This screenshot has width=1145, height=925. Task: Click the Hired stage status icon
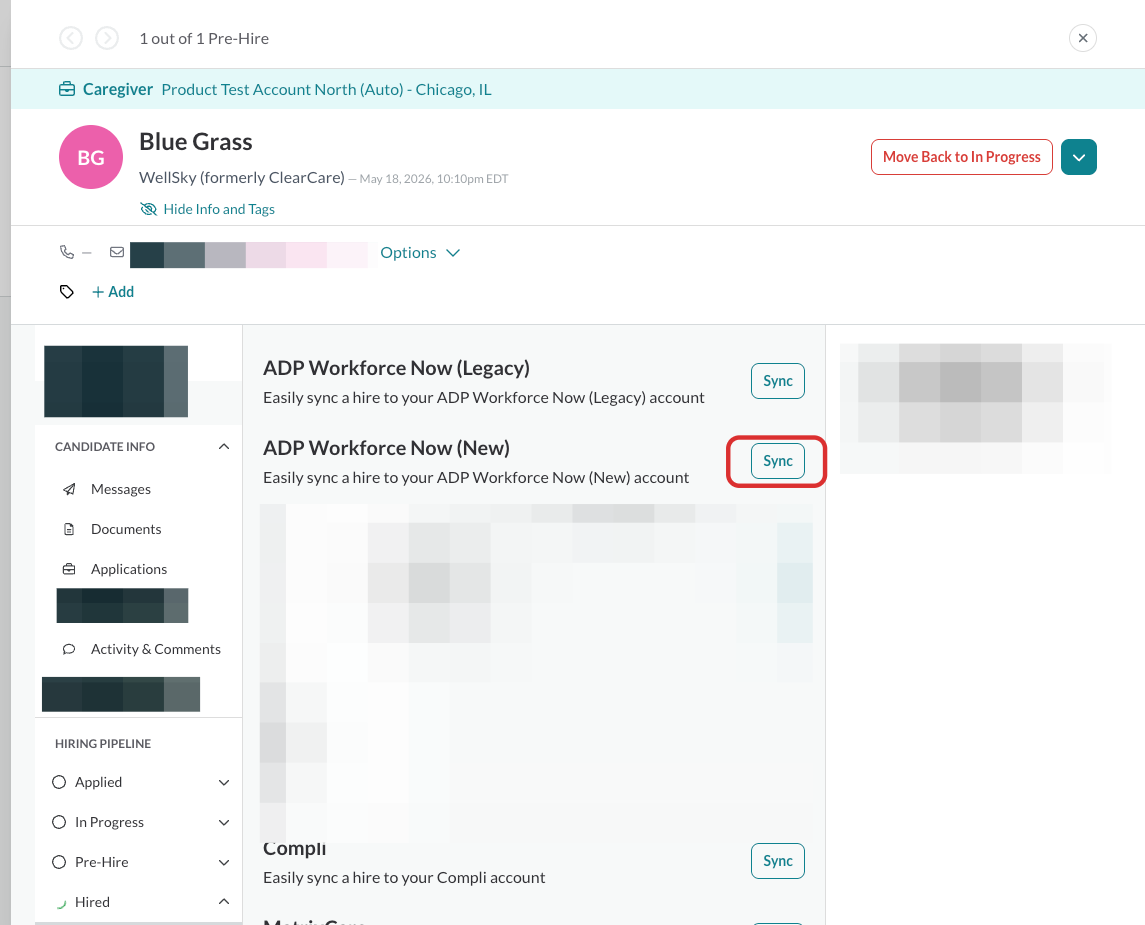59,902
